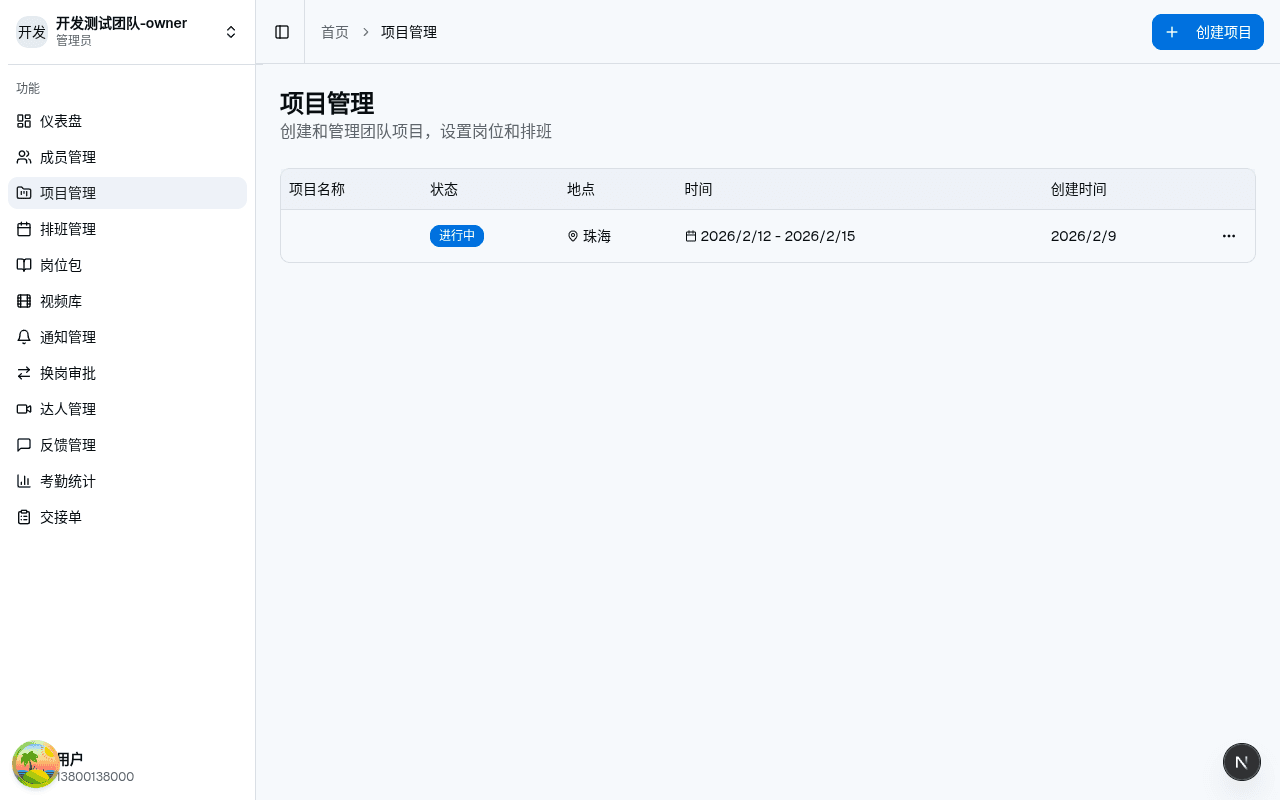The width and height of the screenshot is (1280, 800).
Task: Open 排班管理 scheduling management
Action: click(68, 229)
